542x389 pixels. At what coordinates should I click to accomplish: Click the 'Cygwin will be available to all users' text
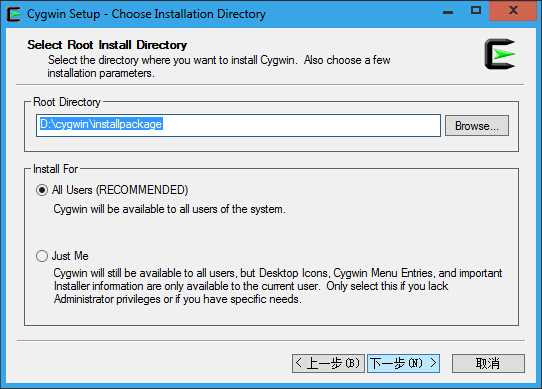coord(169,209)
